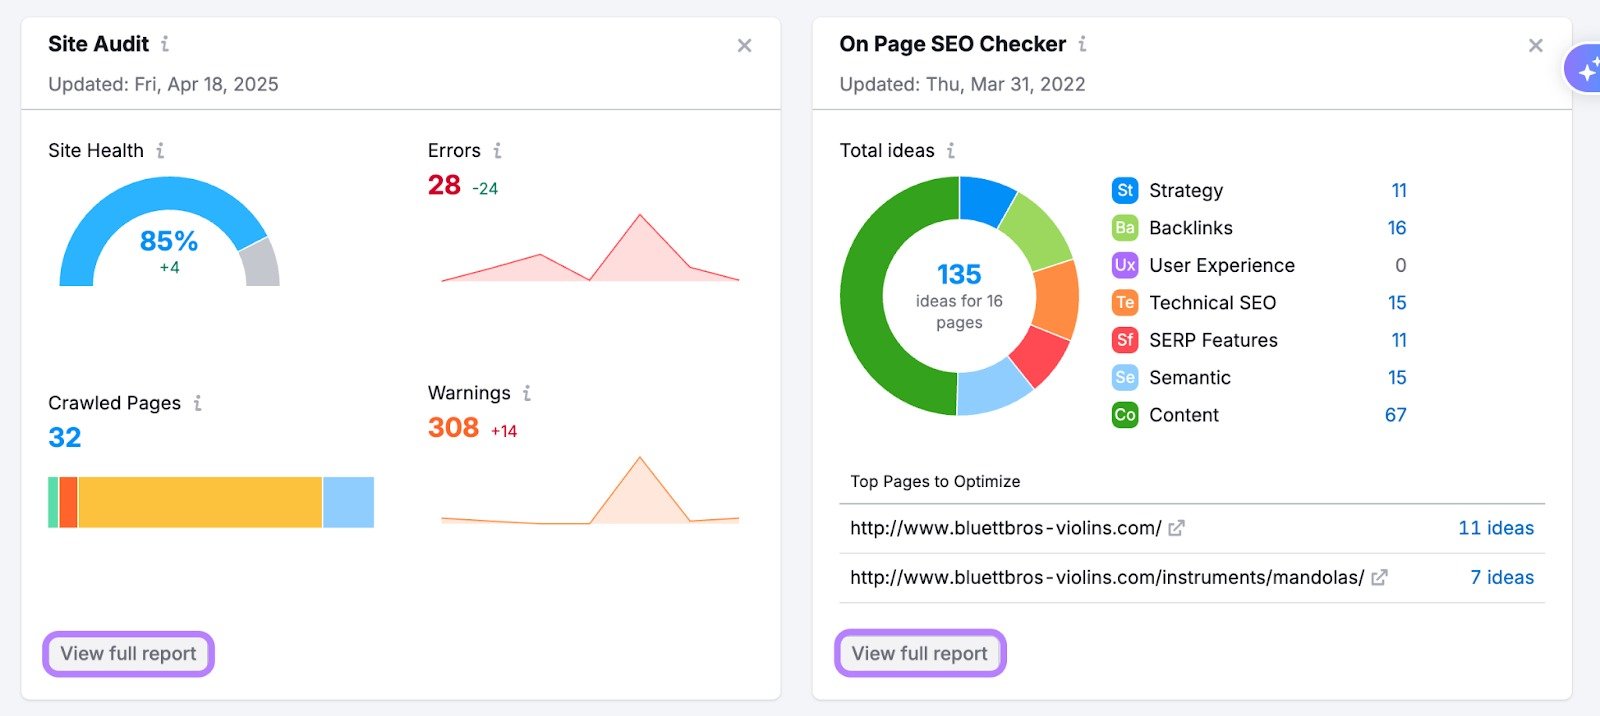Open external link icon for bluettbros-violins.com homepage
This screenshot has width=1600, height=716.
pyautogui.click(x=1177, y=528)
